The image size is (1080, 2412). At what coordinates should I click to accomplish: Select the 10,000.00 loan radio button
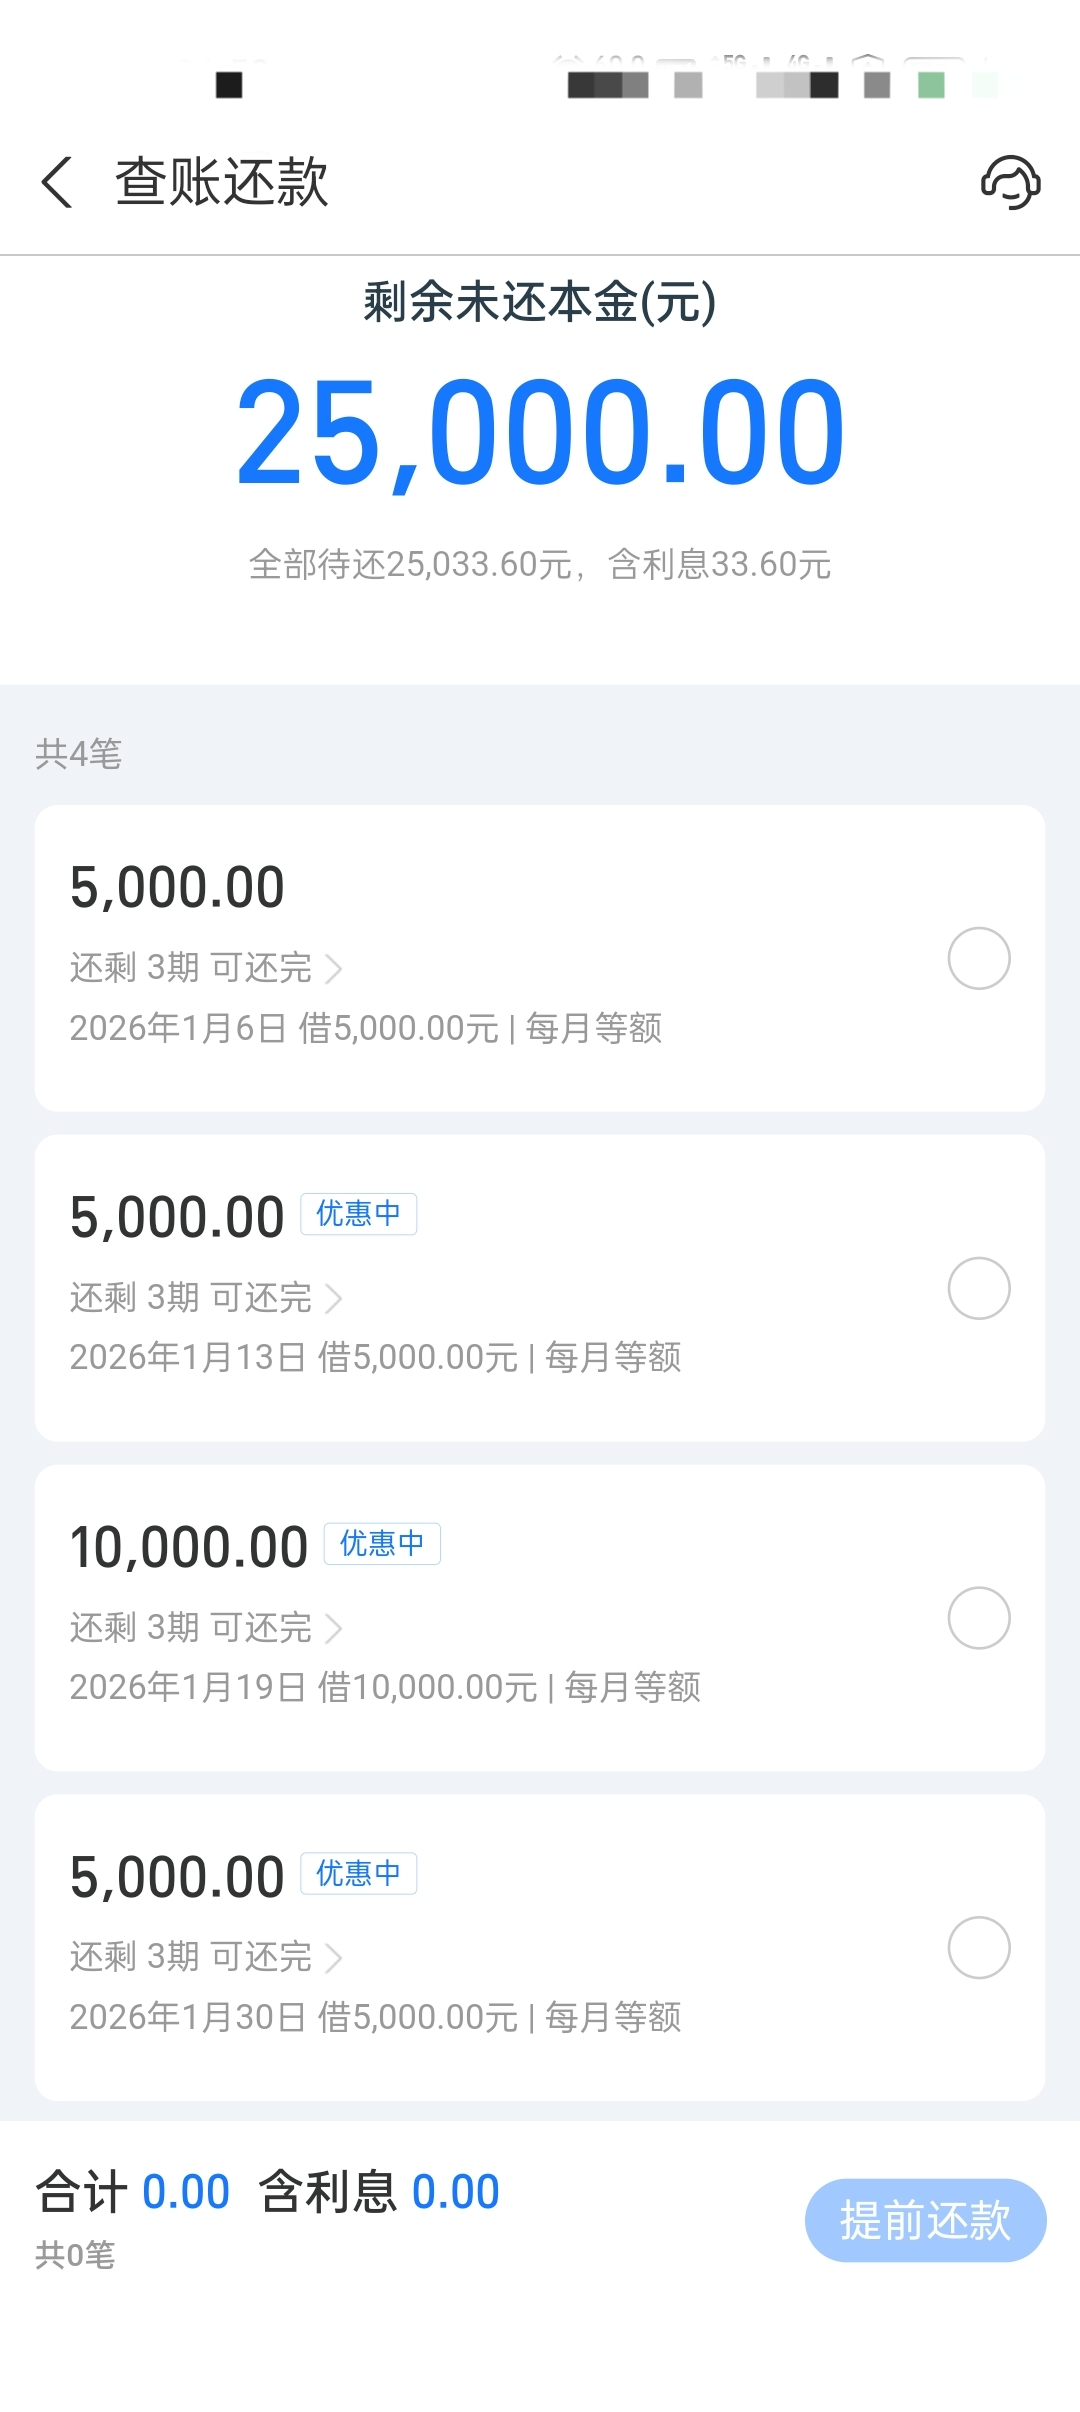point(978,1618)
